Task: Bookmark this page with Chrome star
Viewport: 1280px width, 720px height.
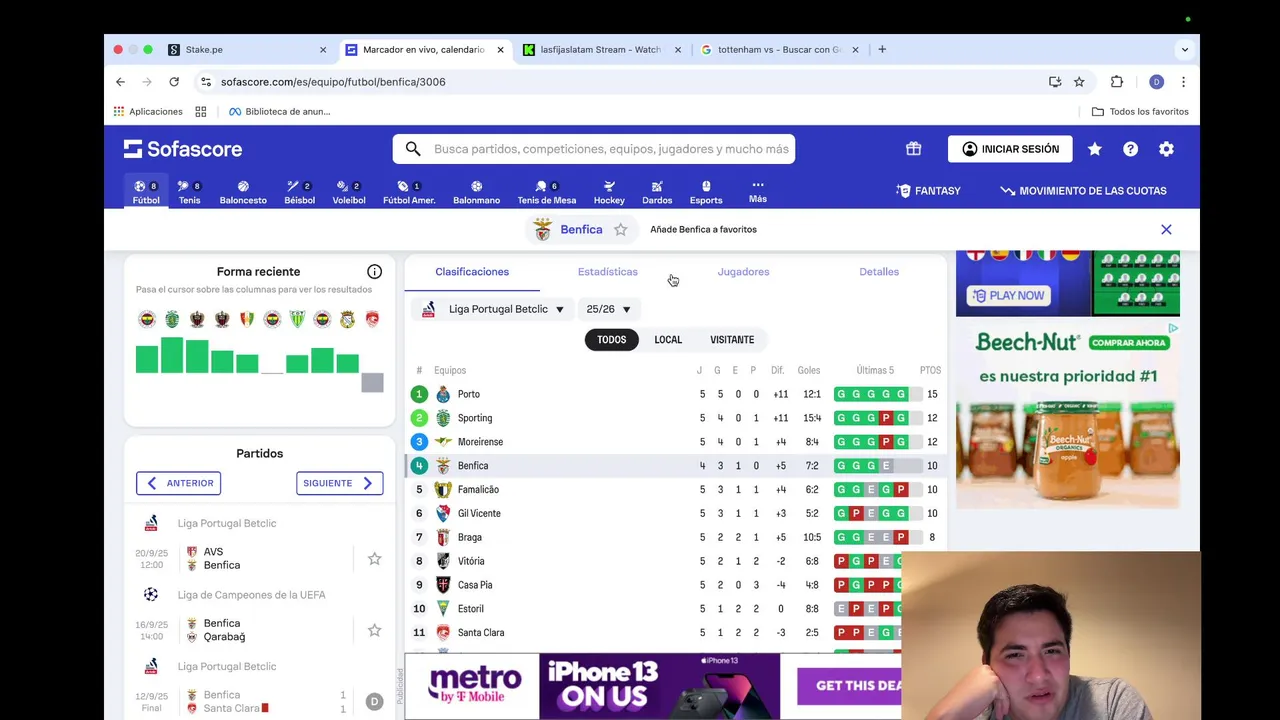Action: 1079,82
